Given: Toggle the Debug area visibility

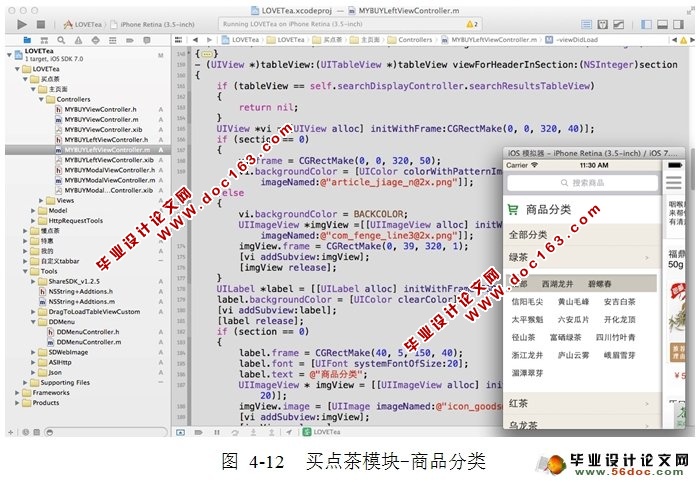Looking at the screenshot, I should pos(662,24).
